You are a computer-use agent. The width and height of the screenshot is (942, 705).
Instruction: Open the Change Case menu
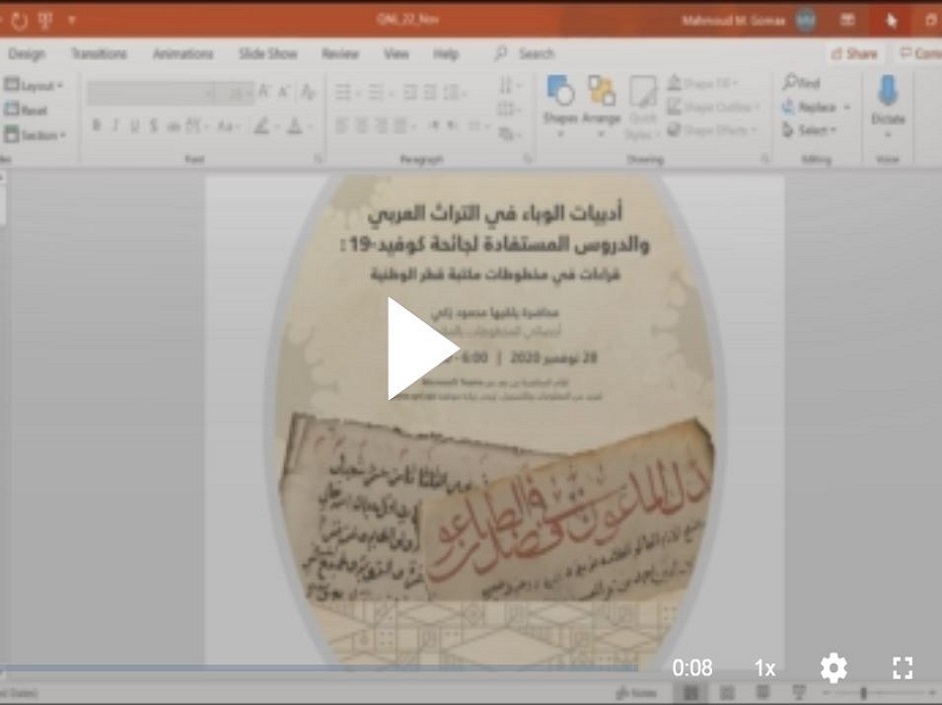pos(228,126)
